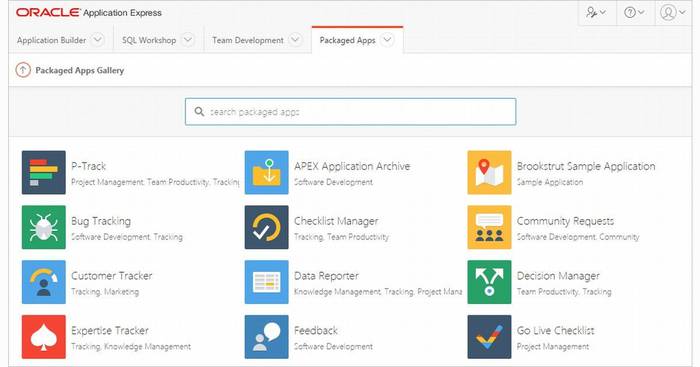
Task: Click the Customer Tracker title
Action: click(x=112, y=276)
